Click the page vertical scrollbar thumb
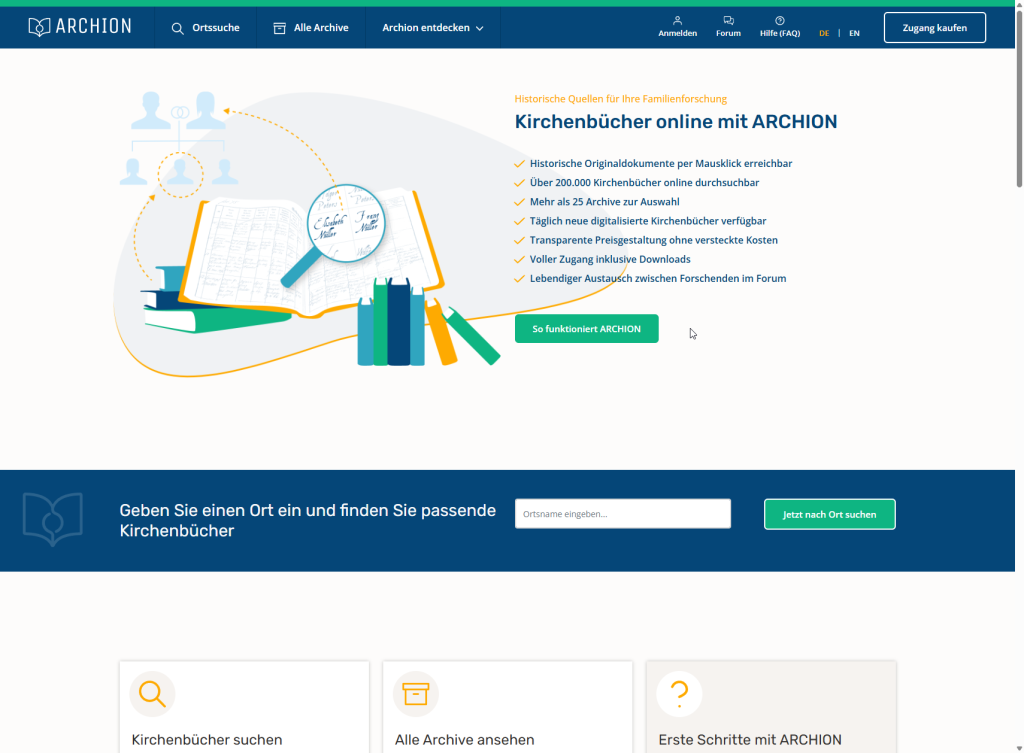Viewport: 1024px width, 753px height. pyautogui.click(x=1019, y=98)
